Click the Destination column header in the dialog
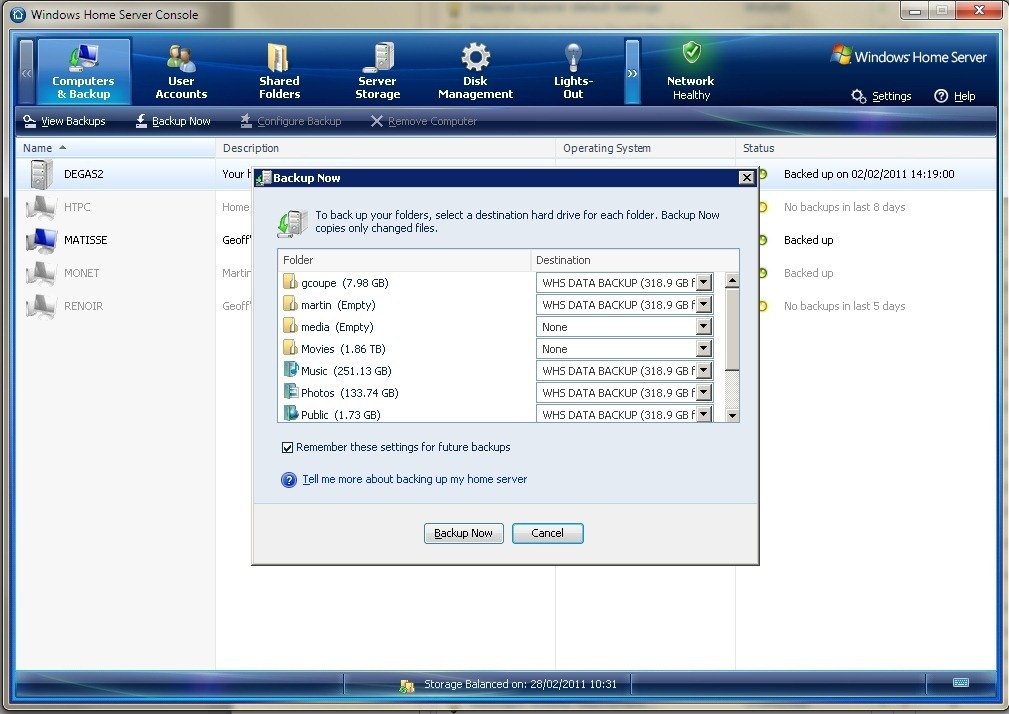The height and width of the screenshot is (714, 1009). pos(634,260)
